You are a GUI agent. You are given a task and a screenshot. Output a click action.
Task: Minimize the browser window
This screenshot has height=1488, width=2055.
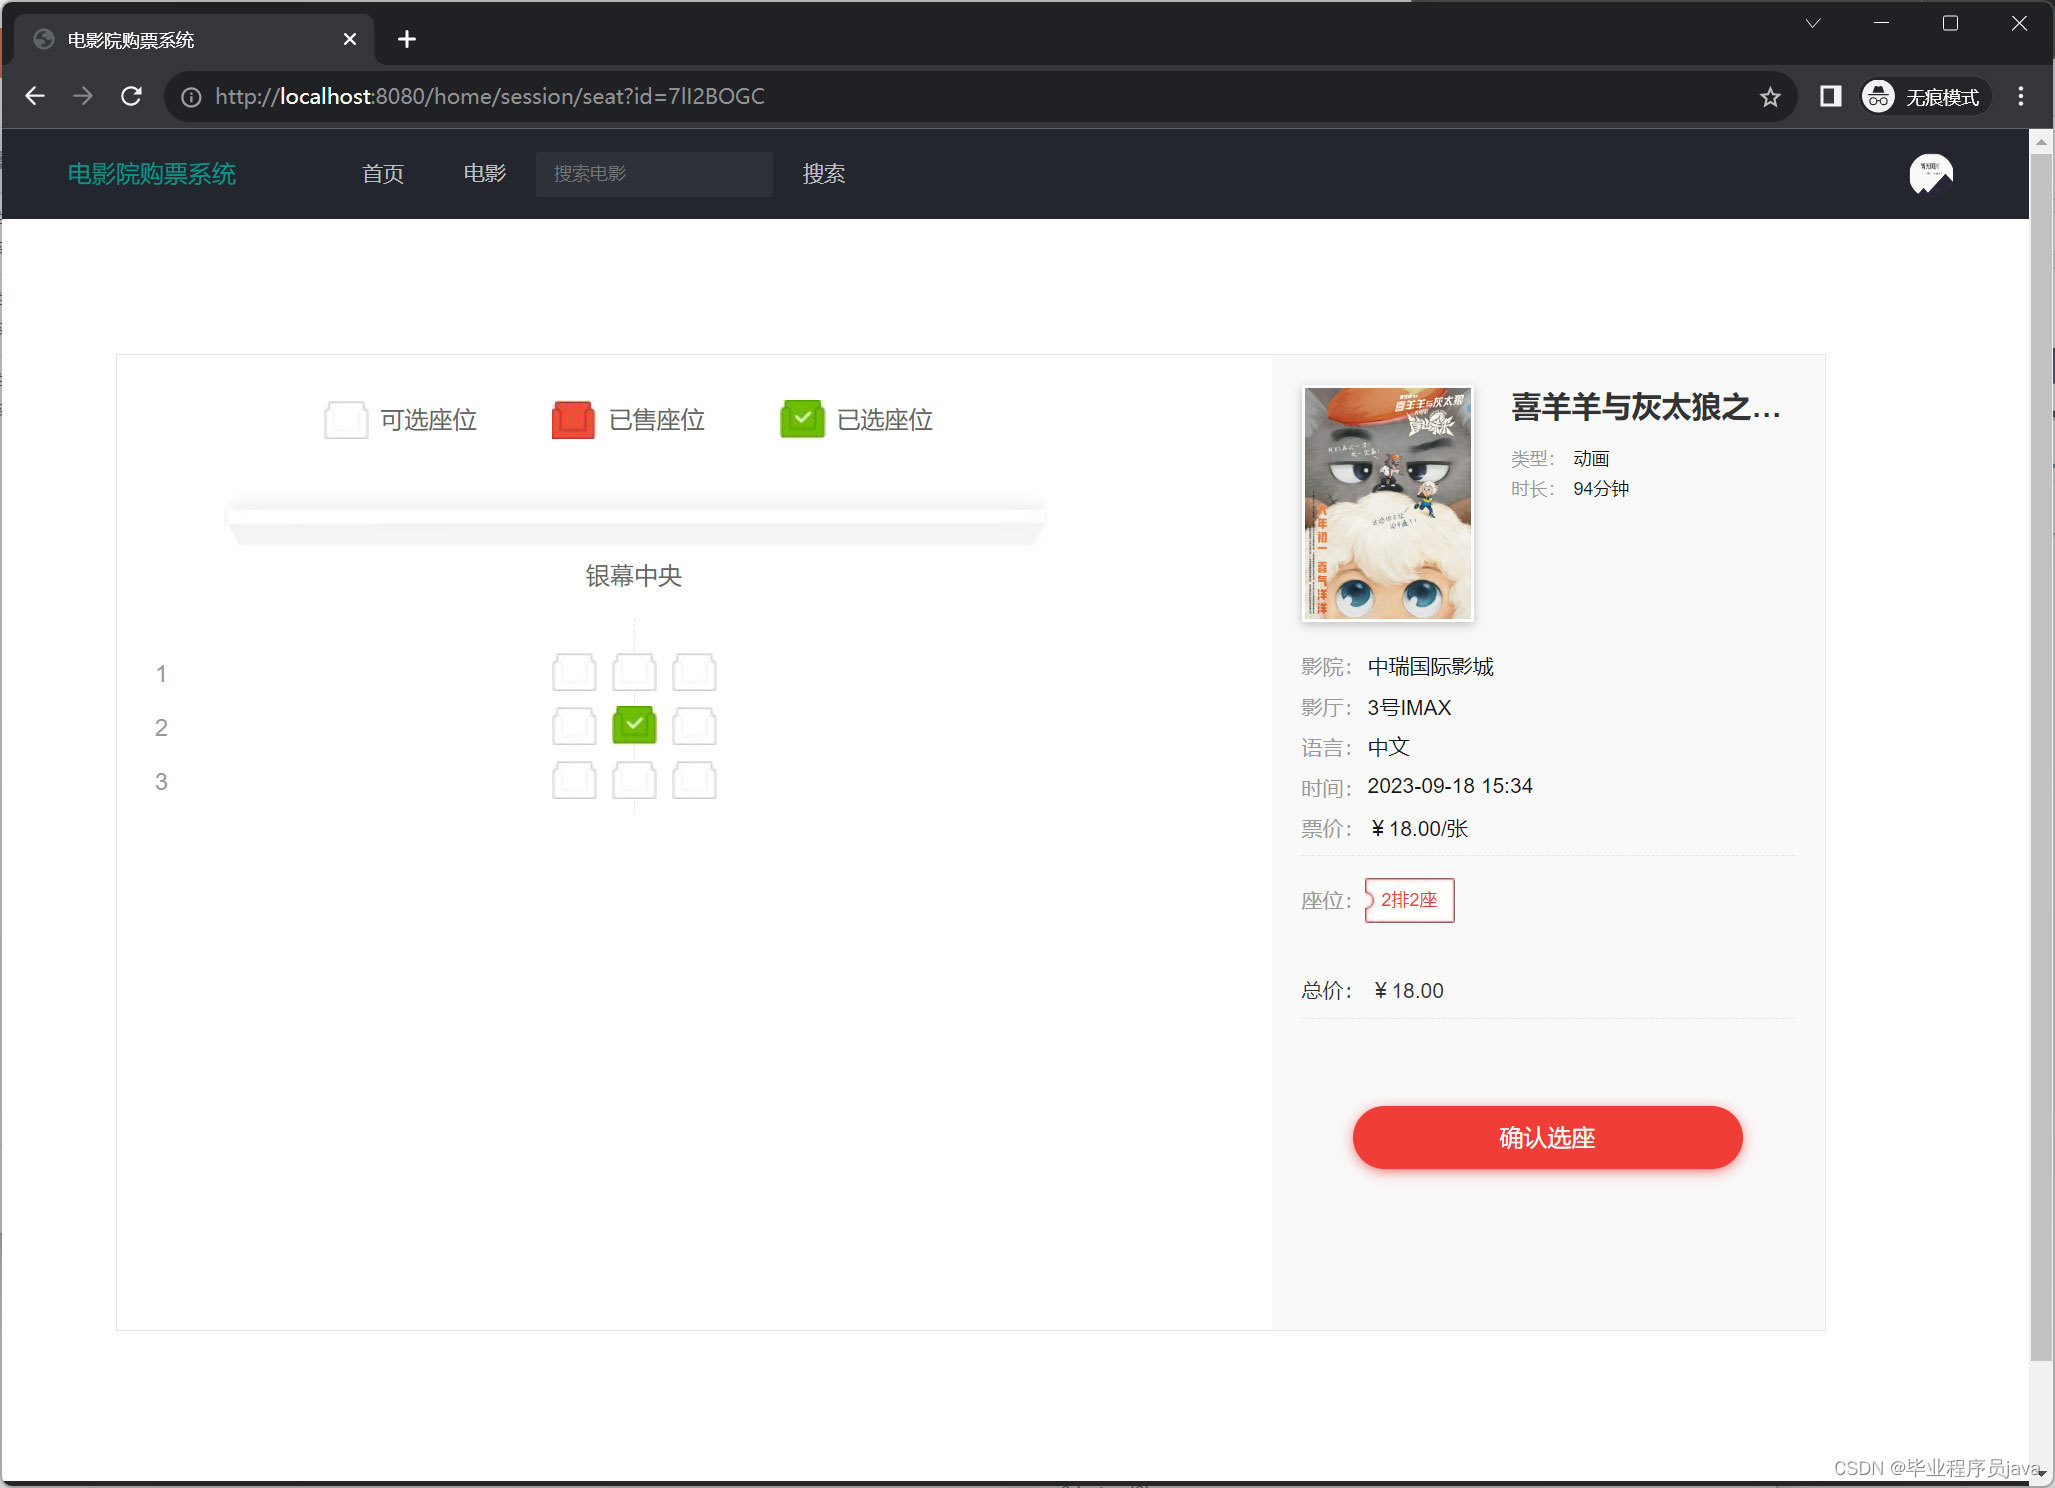1881,24
